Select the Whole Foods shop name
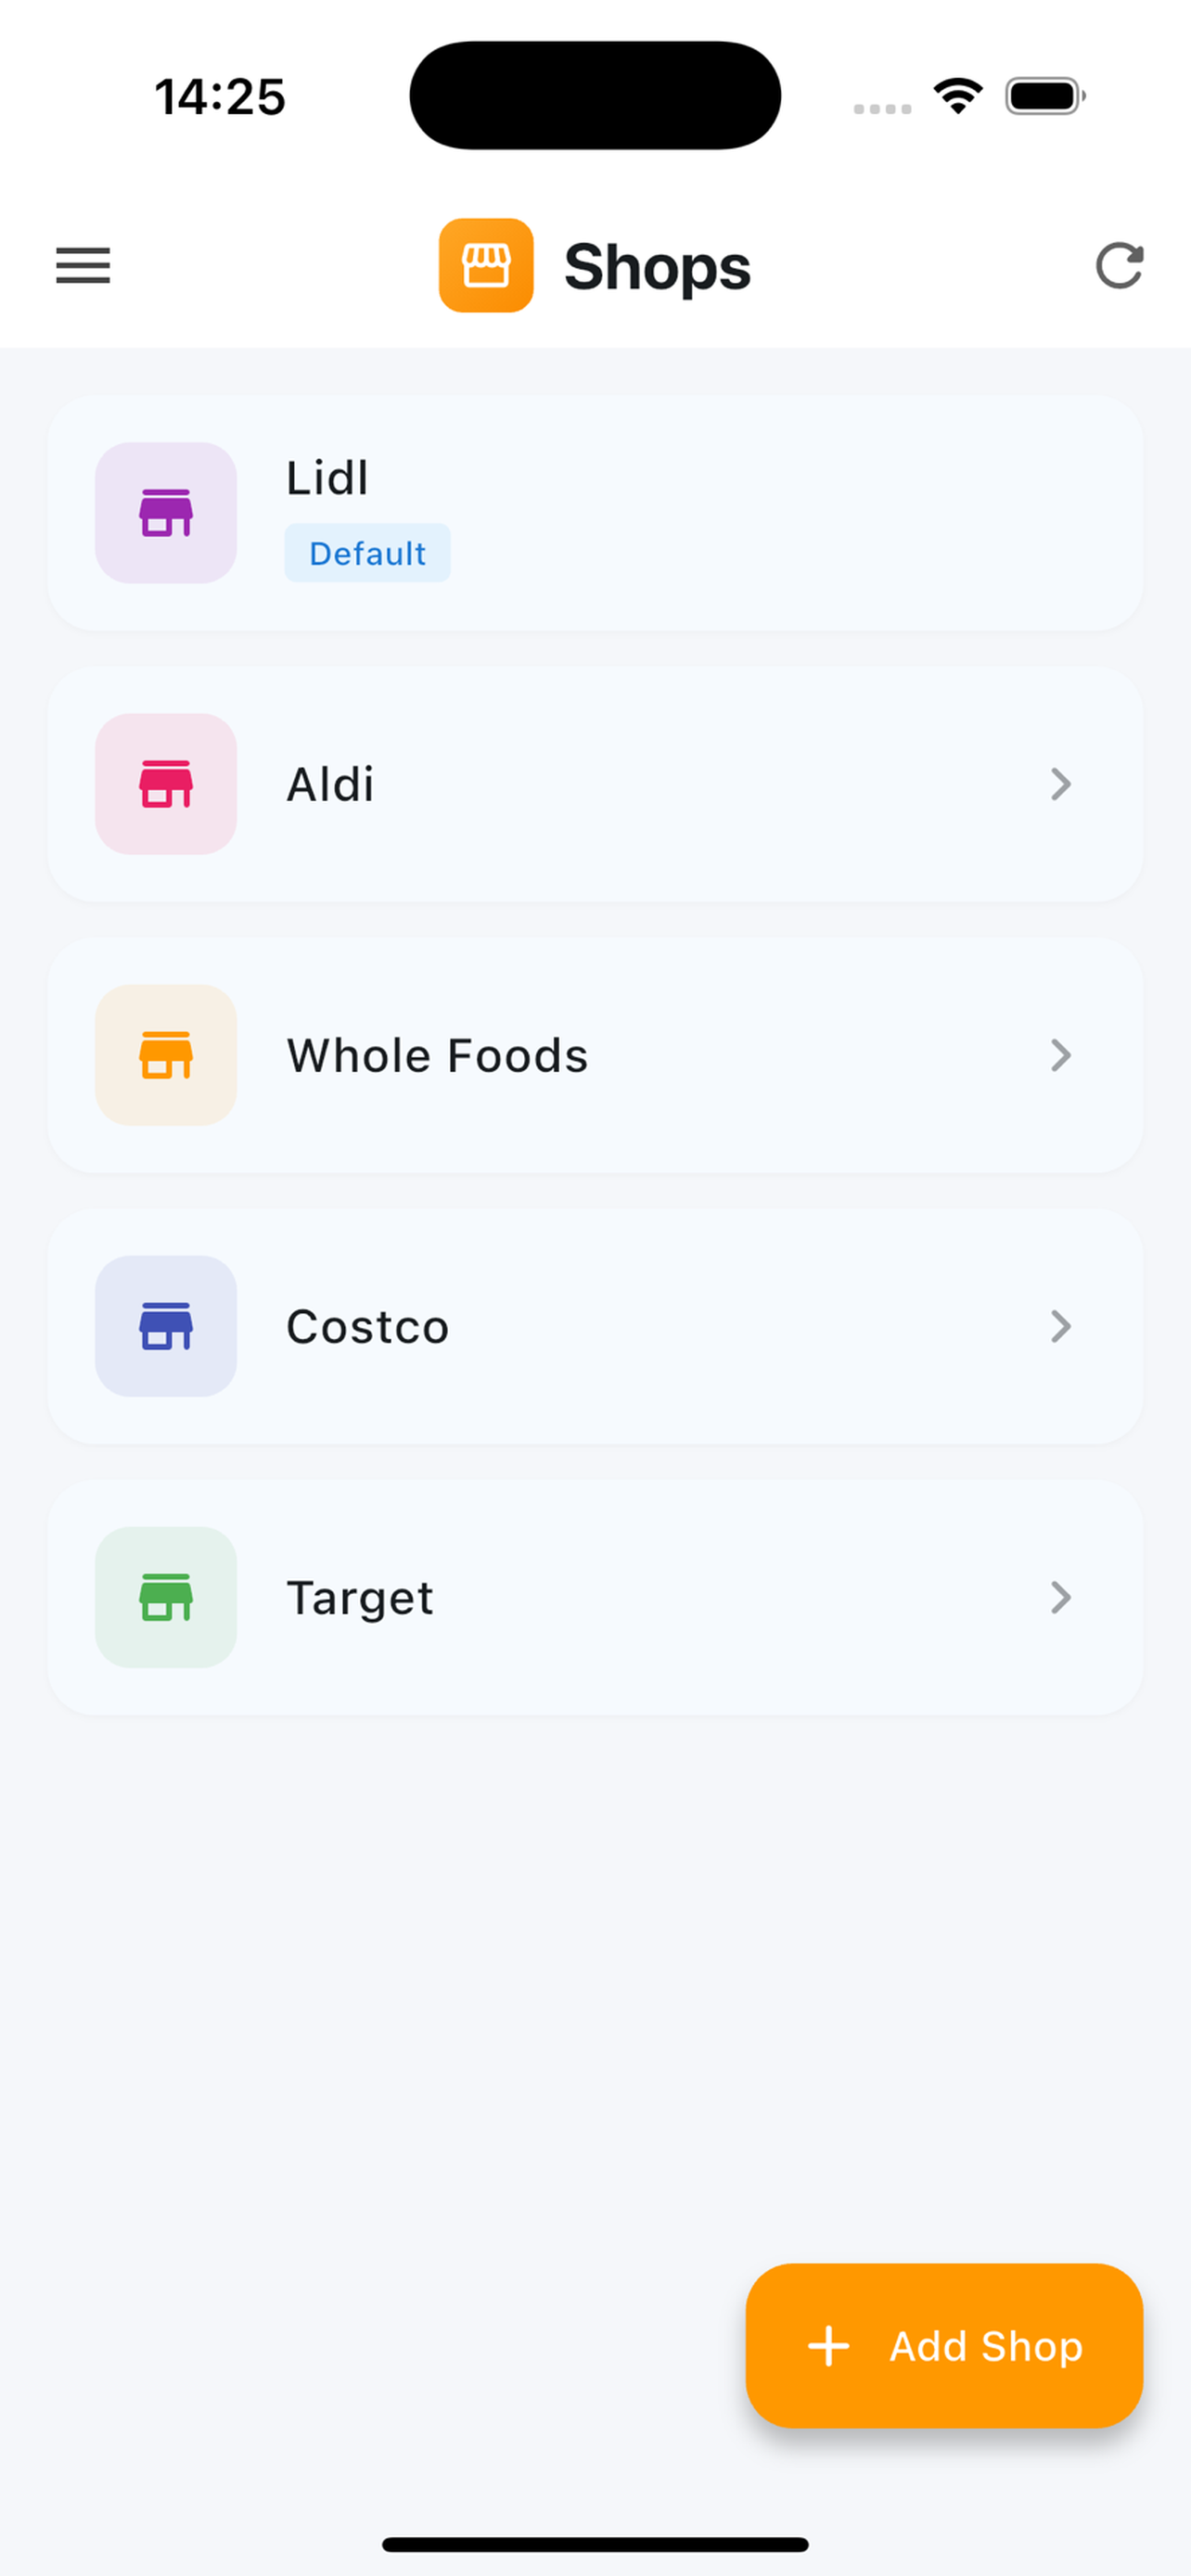Viewport: 1191px width, 2576px height. coord(437,1055)
